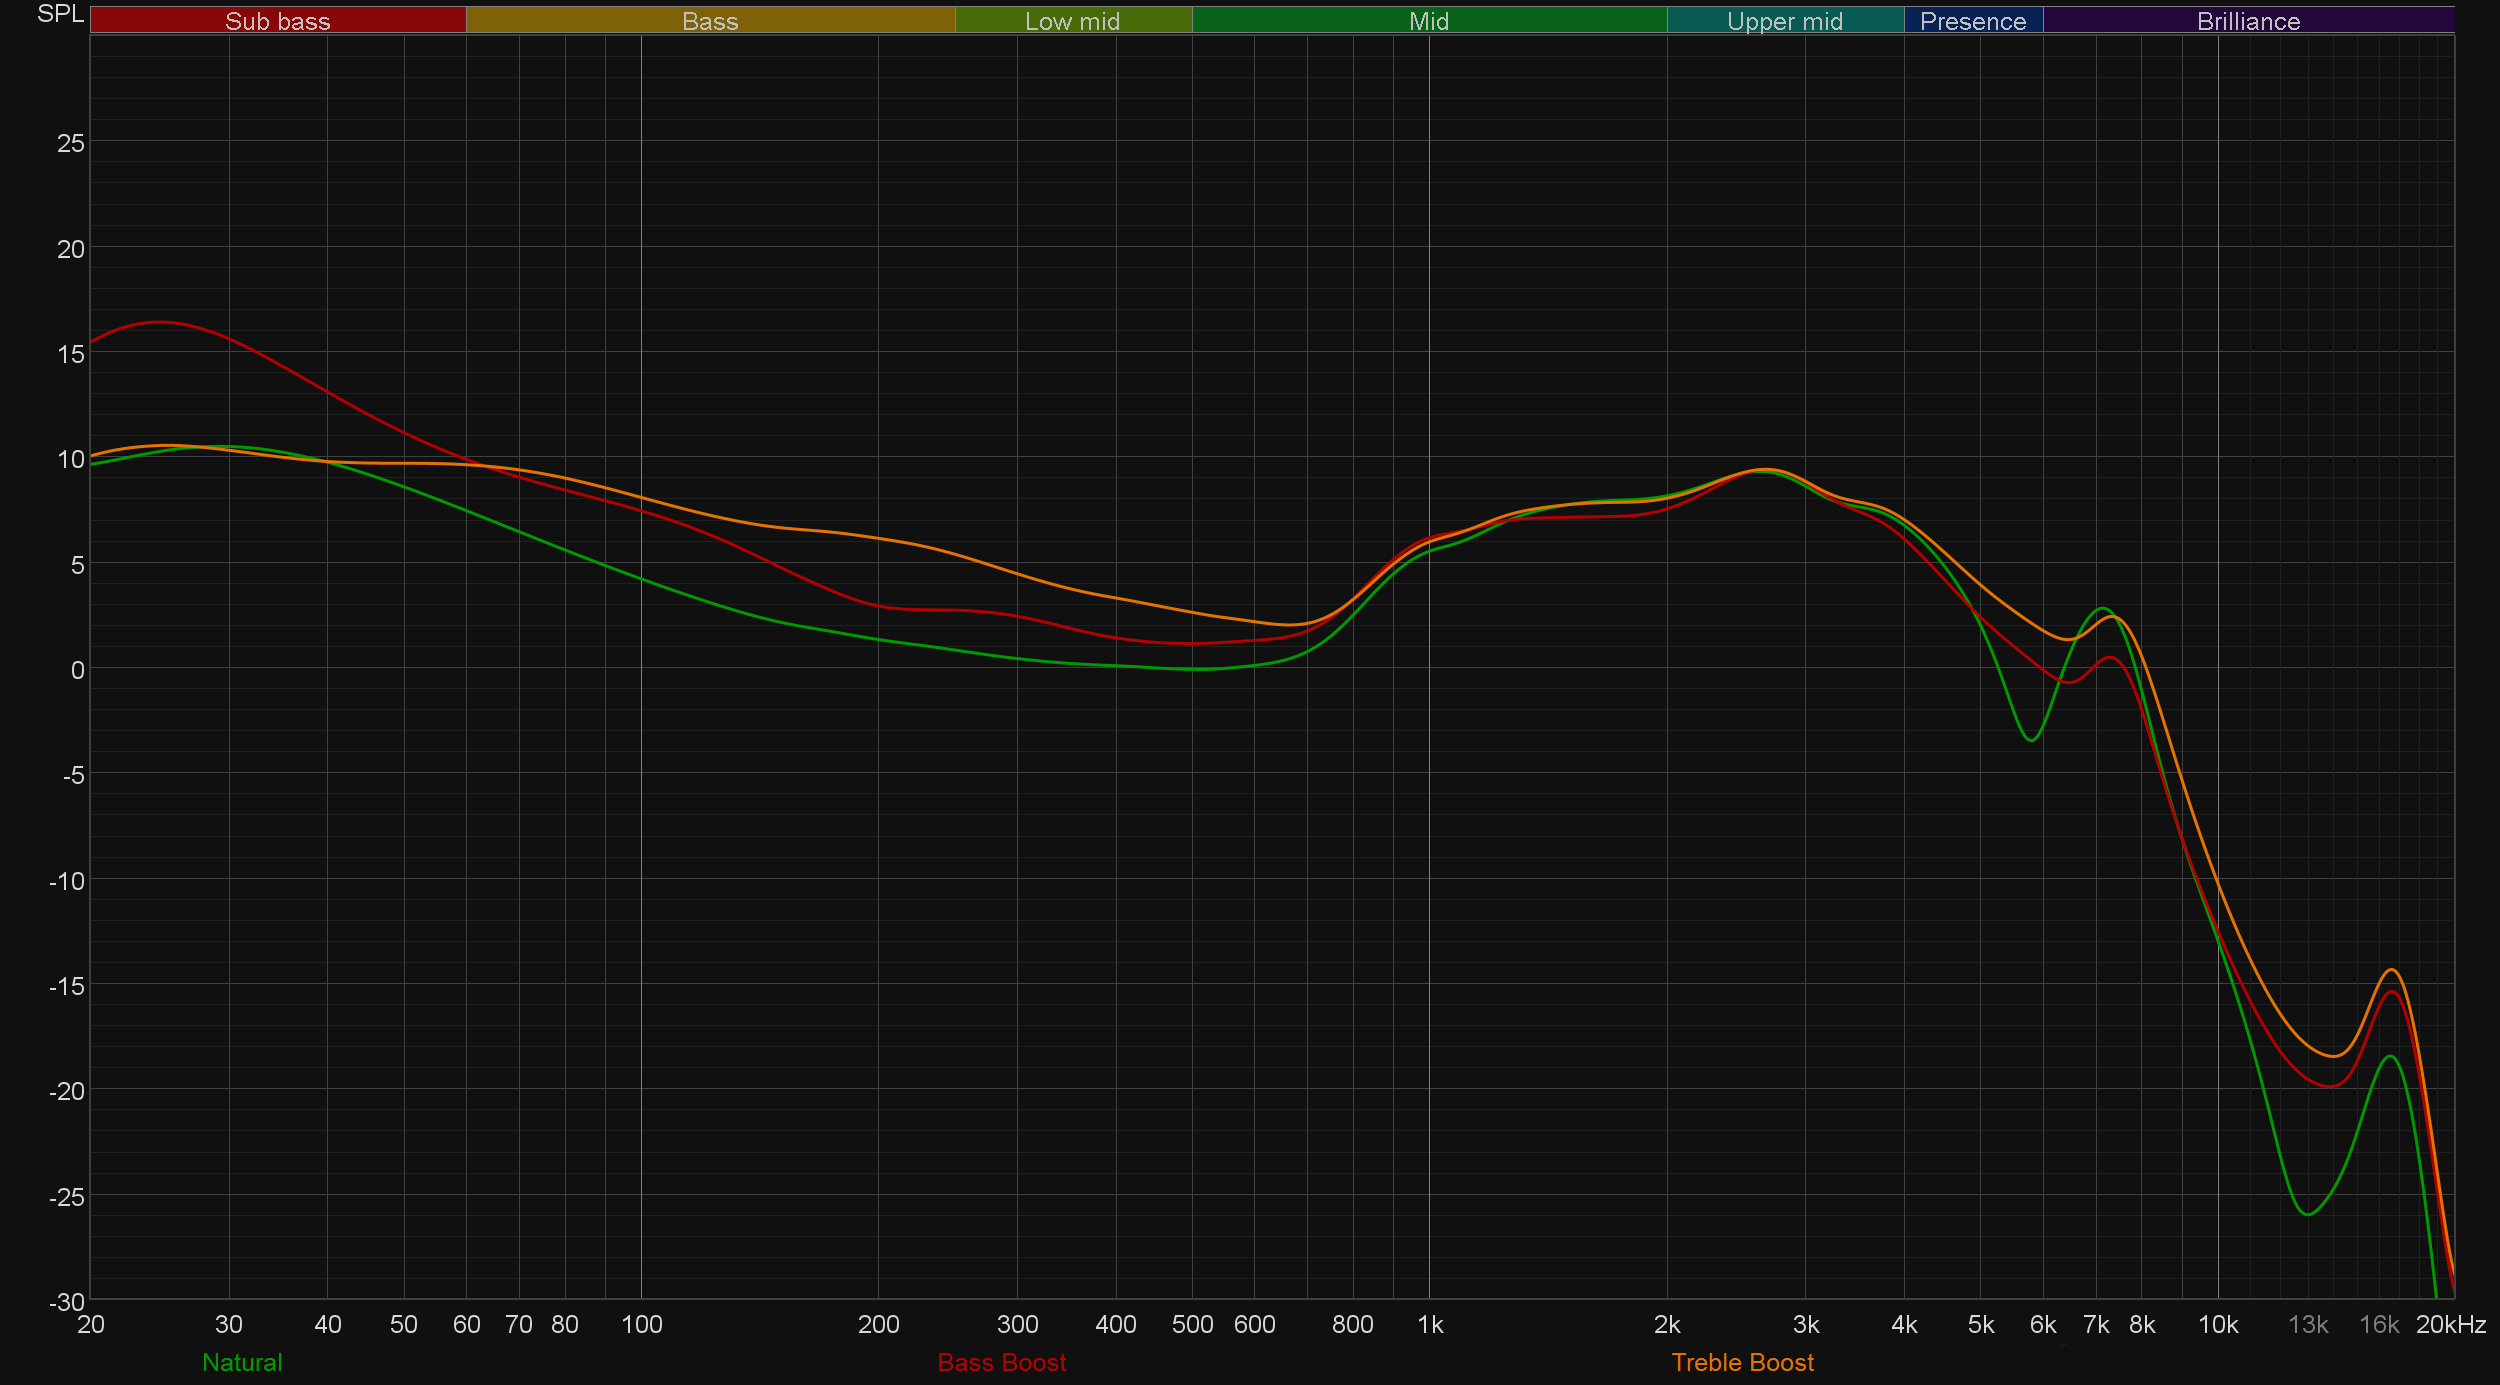The image size is (2500, 1385).
Task: Click the Upper mid band header
Action: 1785,21
